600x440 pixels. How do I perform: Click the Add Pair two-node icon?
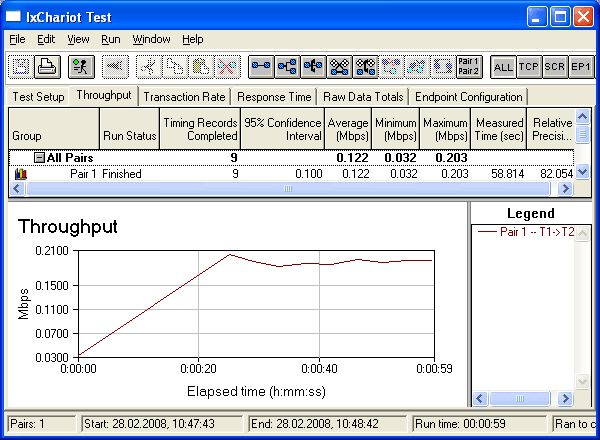261,67
